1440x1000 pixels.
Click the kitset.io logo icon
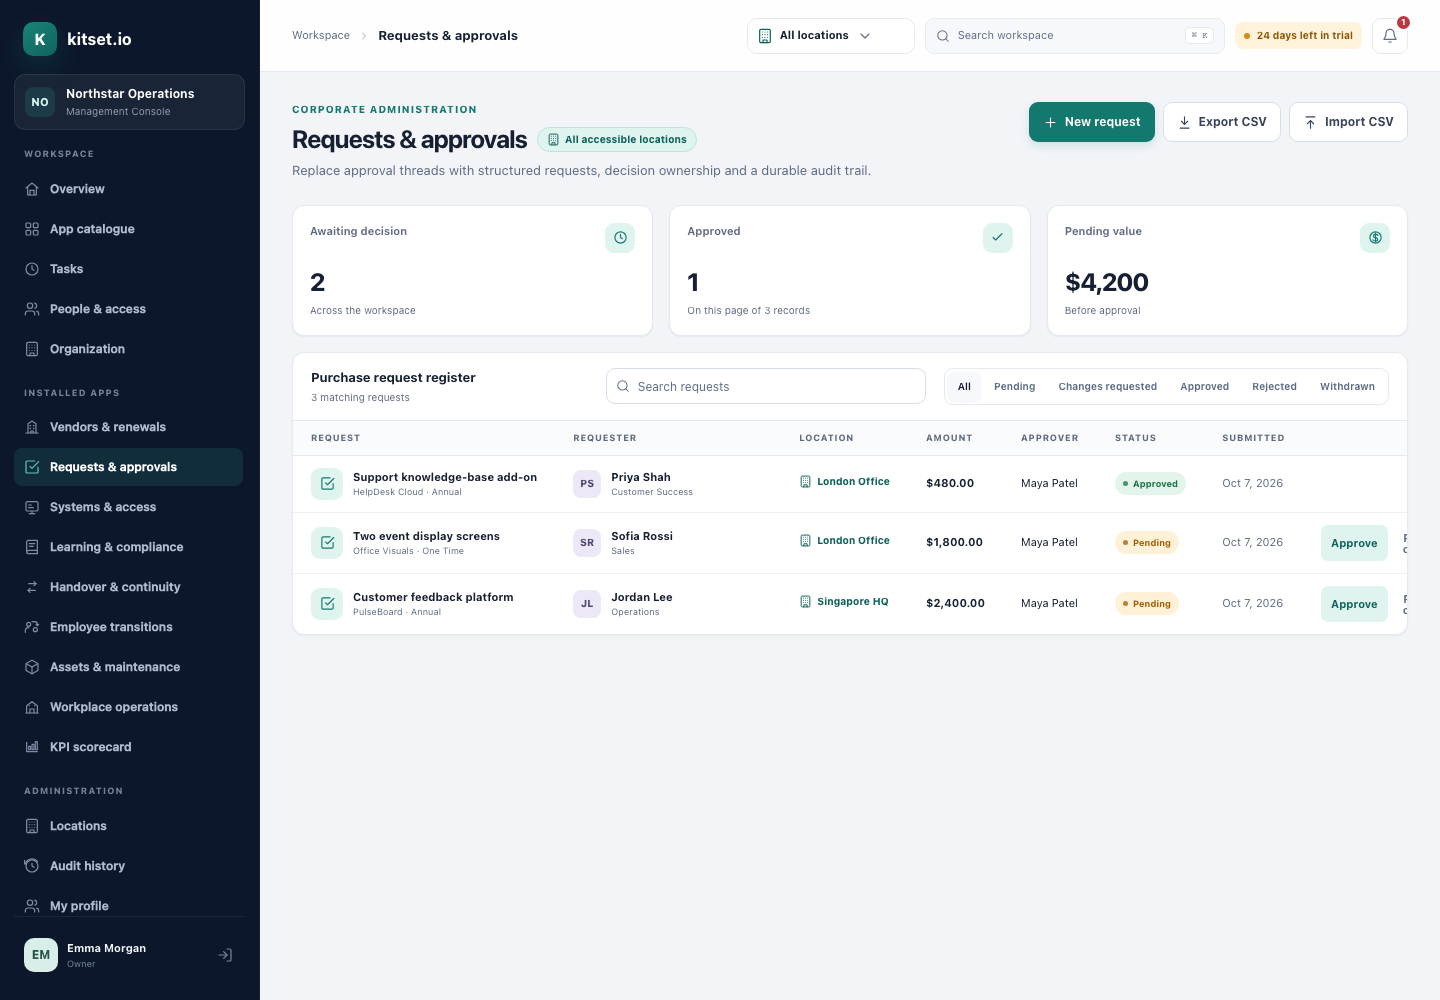(40, 39)
